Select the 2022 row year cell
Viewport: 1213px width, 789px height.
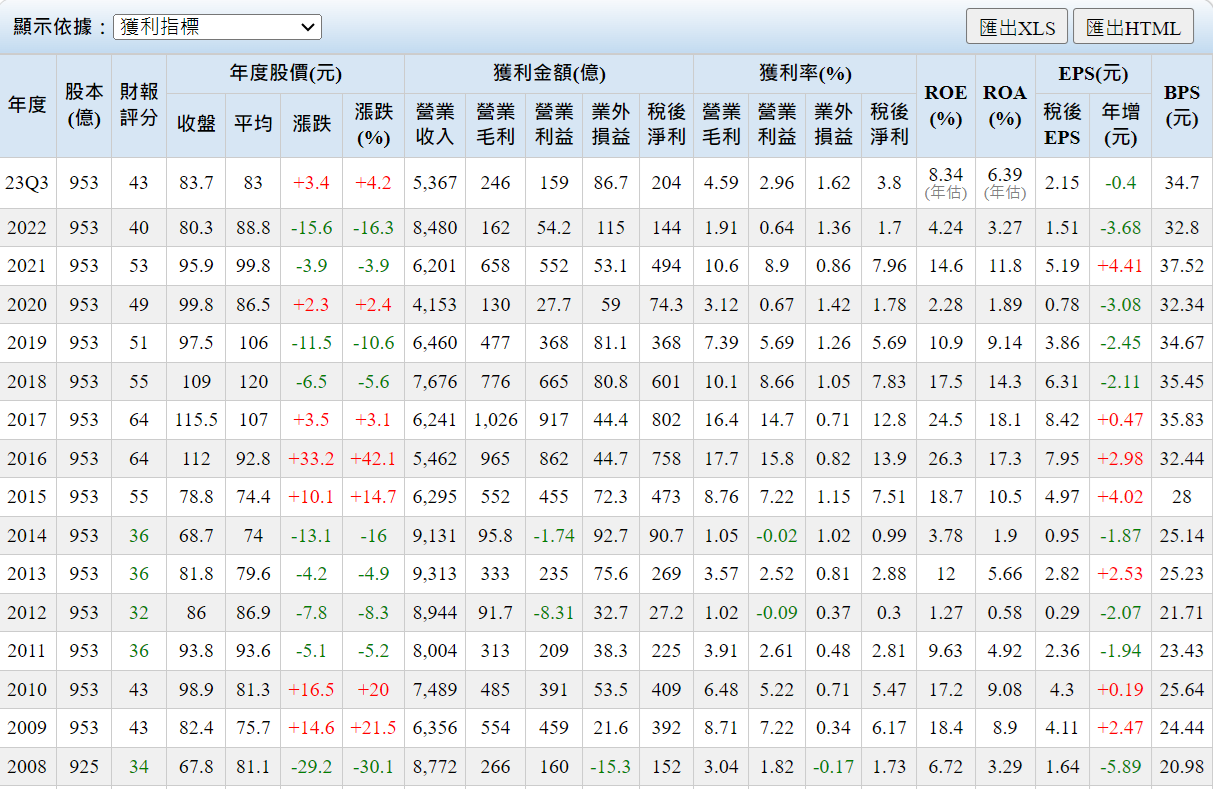click(27, 228)
